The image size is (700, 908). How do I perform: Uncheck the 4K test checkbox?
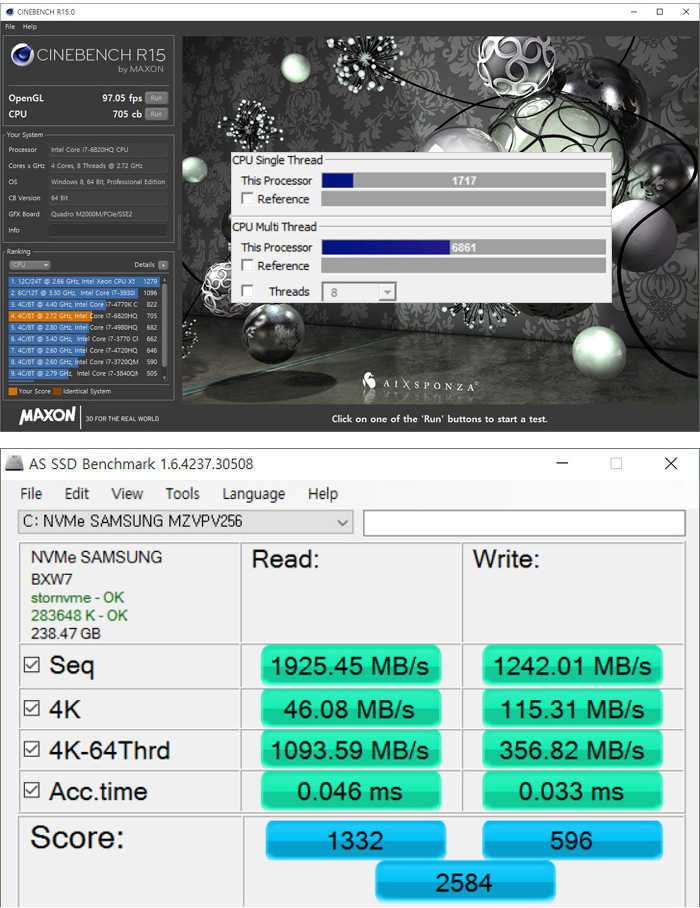pos(32,708)
